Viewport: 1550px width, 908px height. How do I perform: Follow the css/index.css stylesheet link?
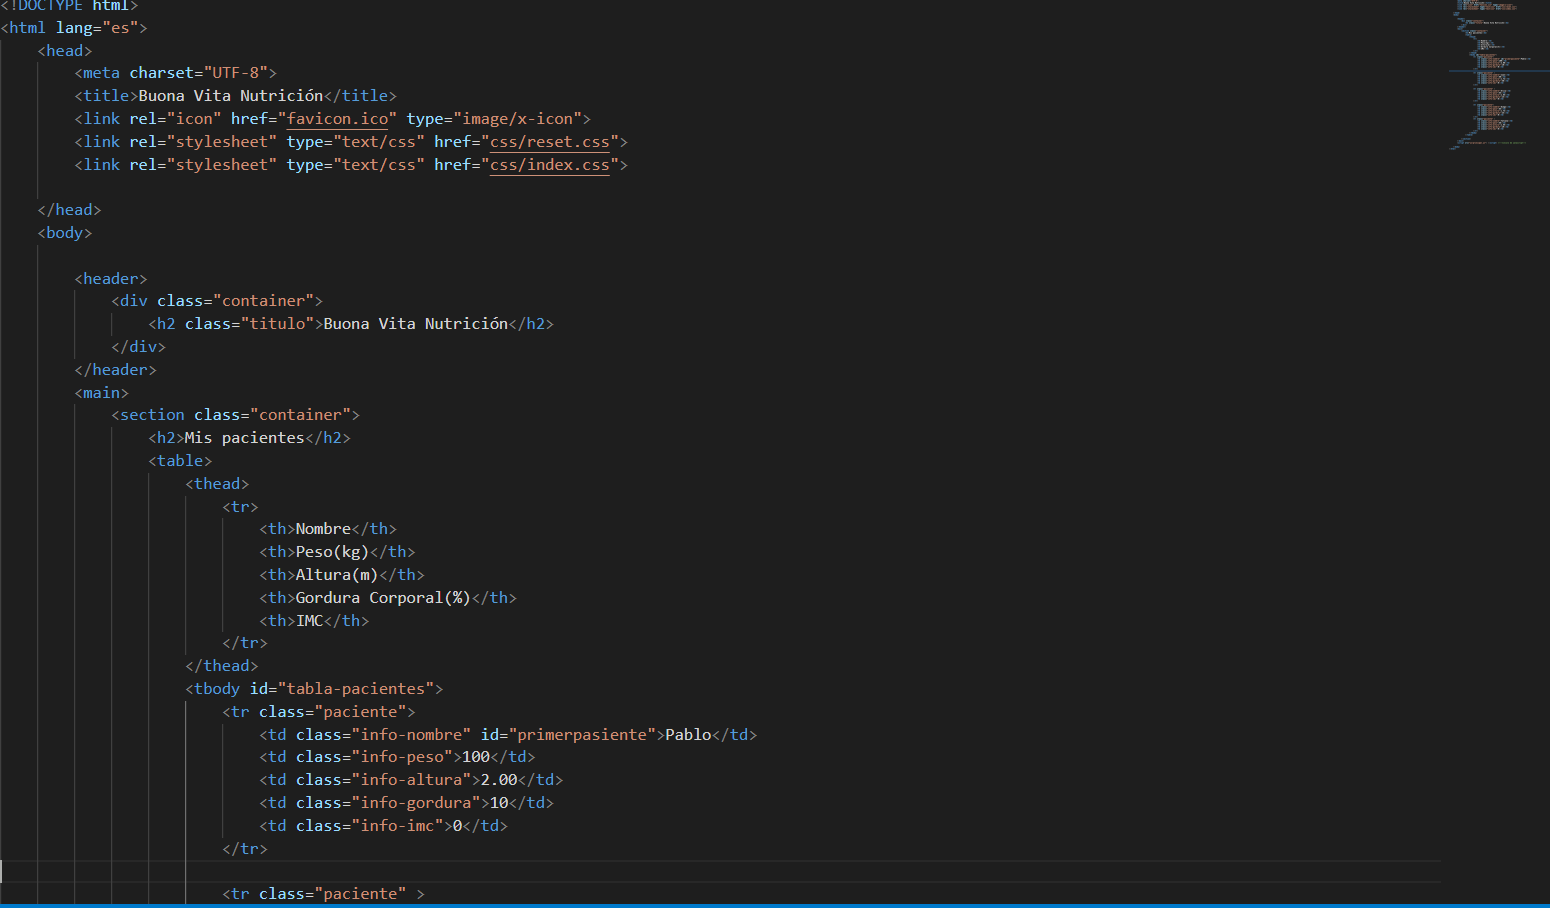[549, 165]
